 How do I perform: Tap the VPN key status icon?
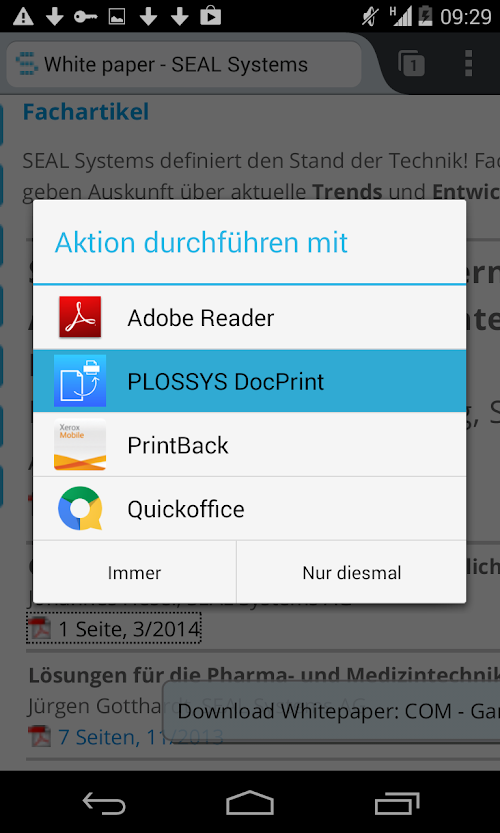pyautogui.click(x=85, y=16)
